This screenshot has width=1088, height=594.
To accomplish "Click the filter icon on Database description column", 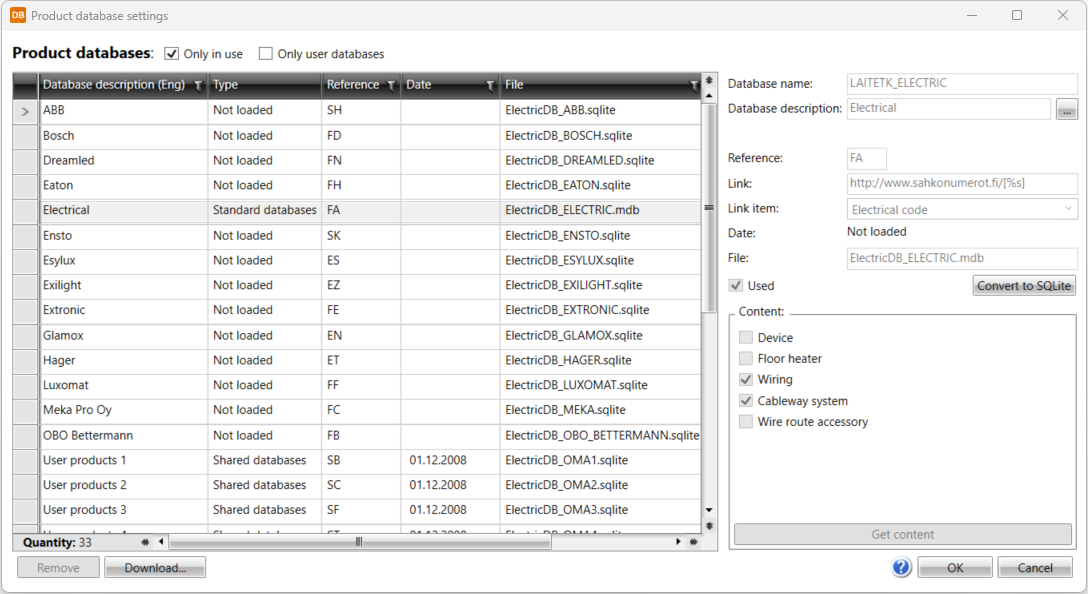I will click(198, 86).
